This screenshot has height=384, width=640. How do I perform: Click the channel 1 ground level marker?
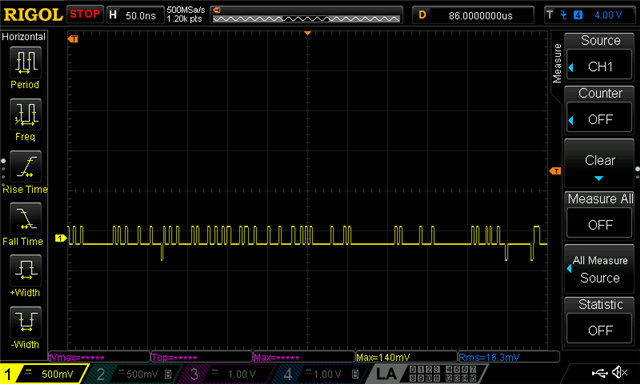click(60, 238)
